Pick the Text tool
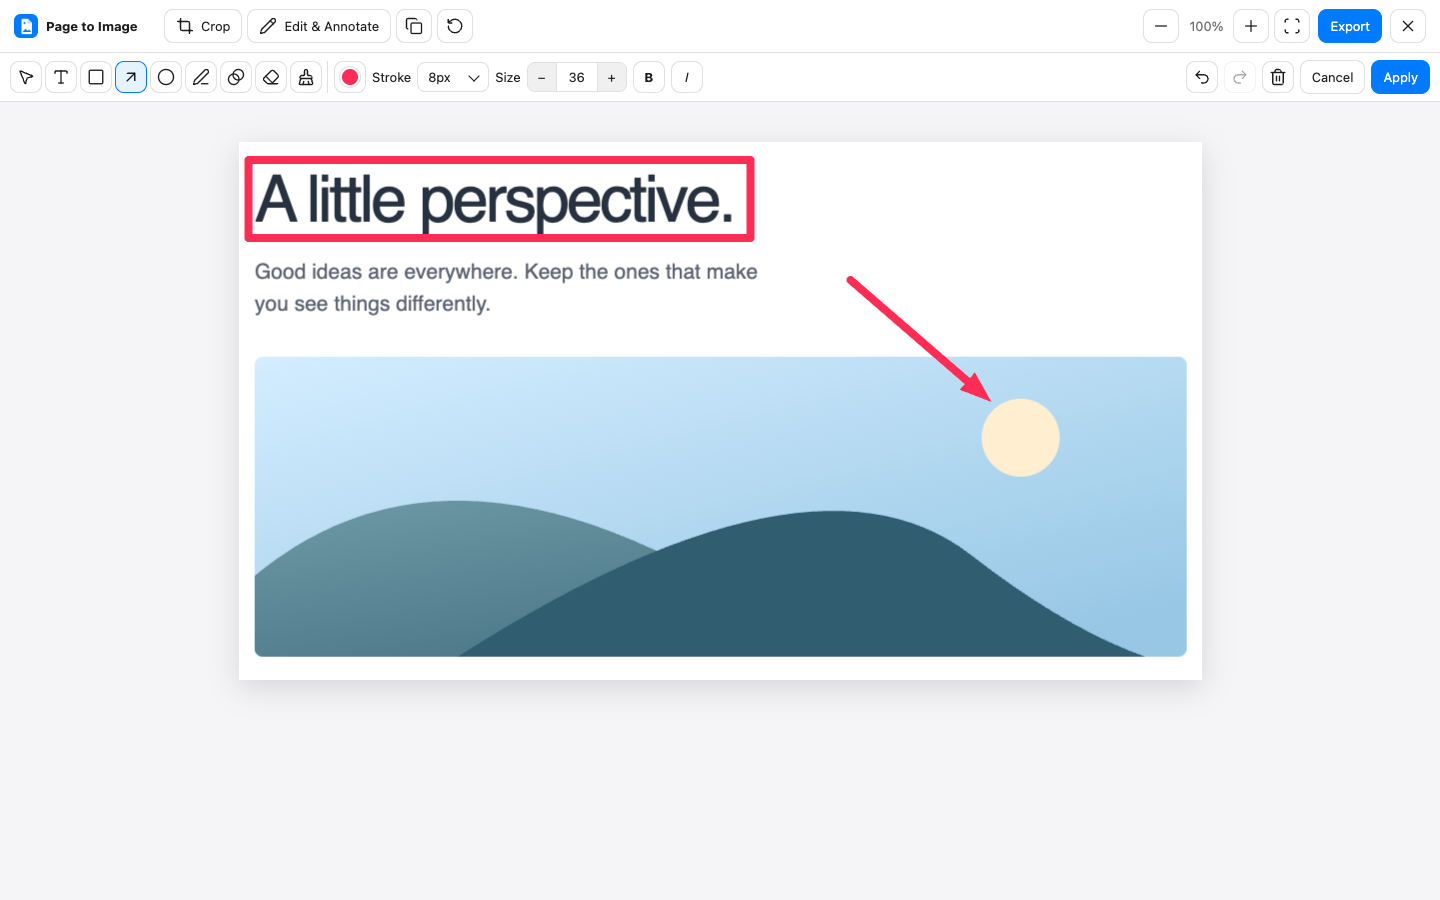 pos(61,77)
